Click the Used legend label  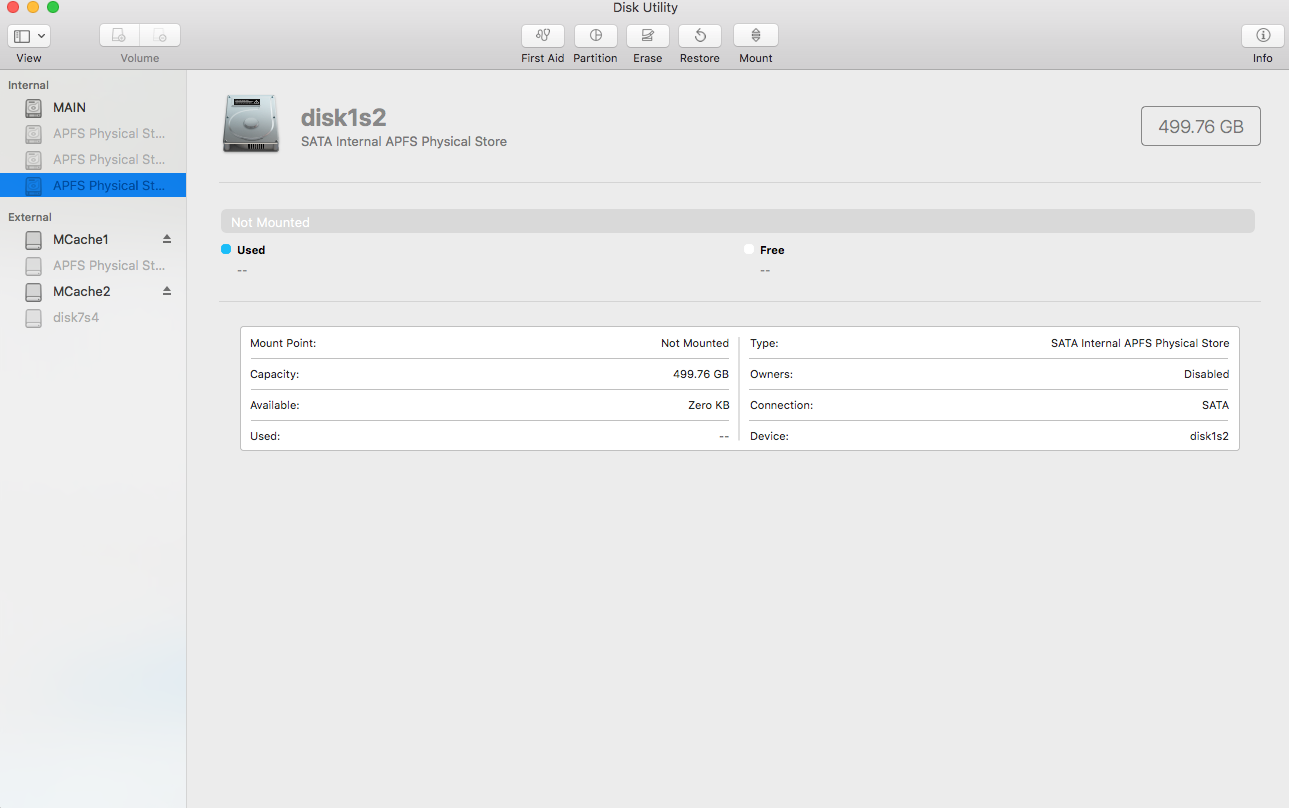tap(251, 250)
